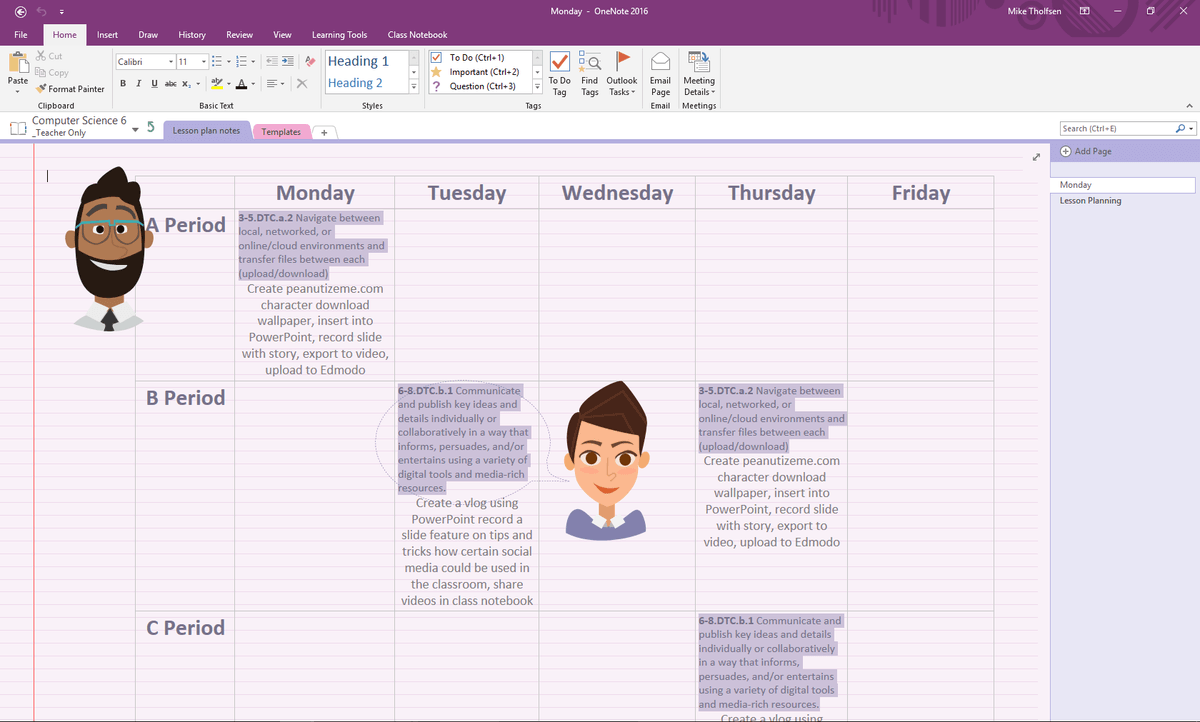Create a new section with plus tab
Screen dimensions: 1200x722
(325, 132)
